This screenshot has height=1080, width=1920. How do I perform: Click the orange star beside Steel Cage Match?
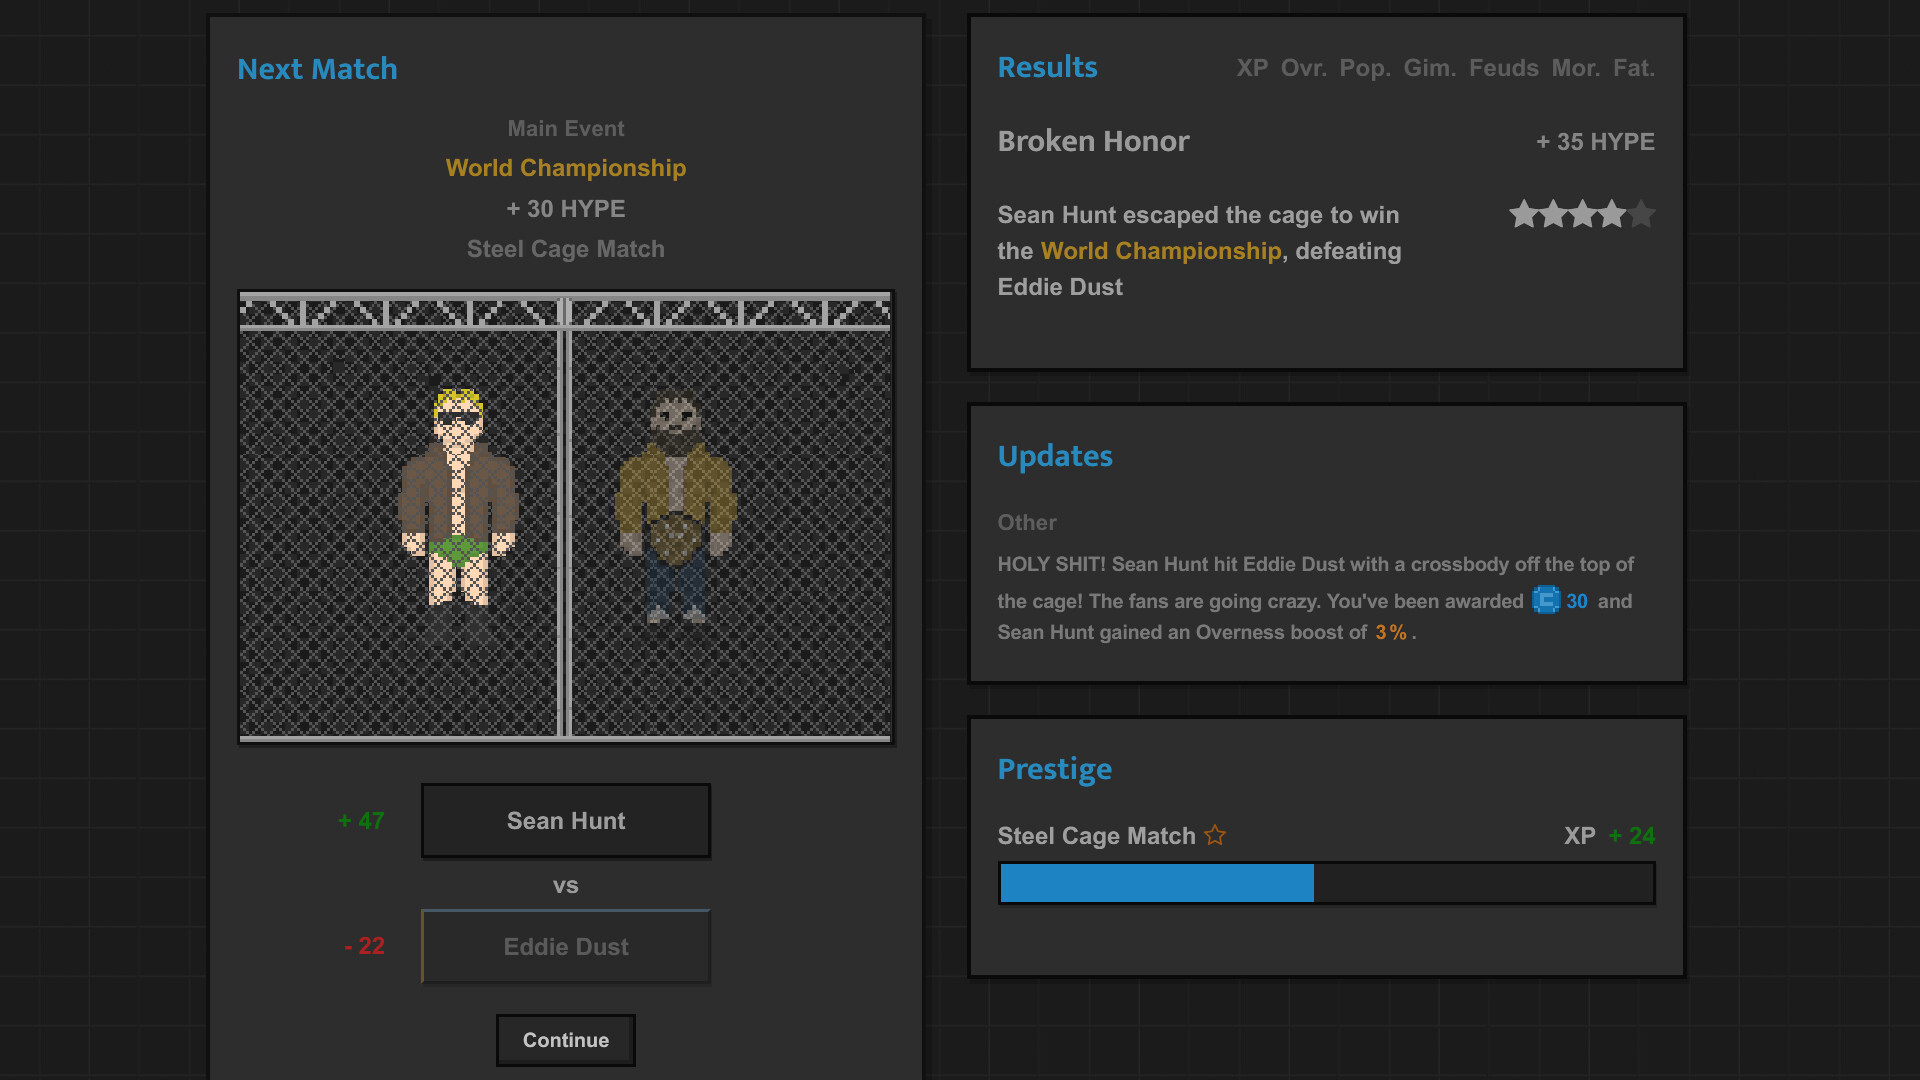click(1215, 835)
